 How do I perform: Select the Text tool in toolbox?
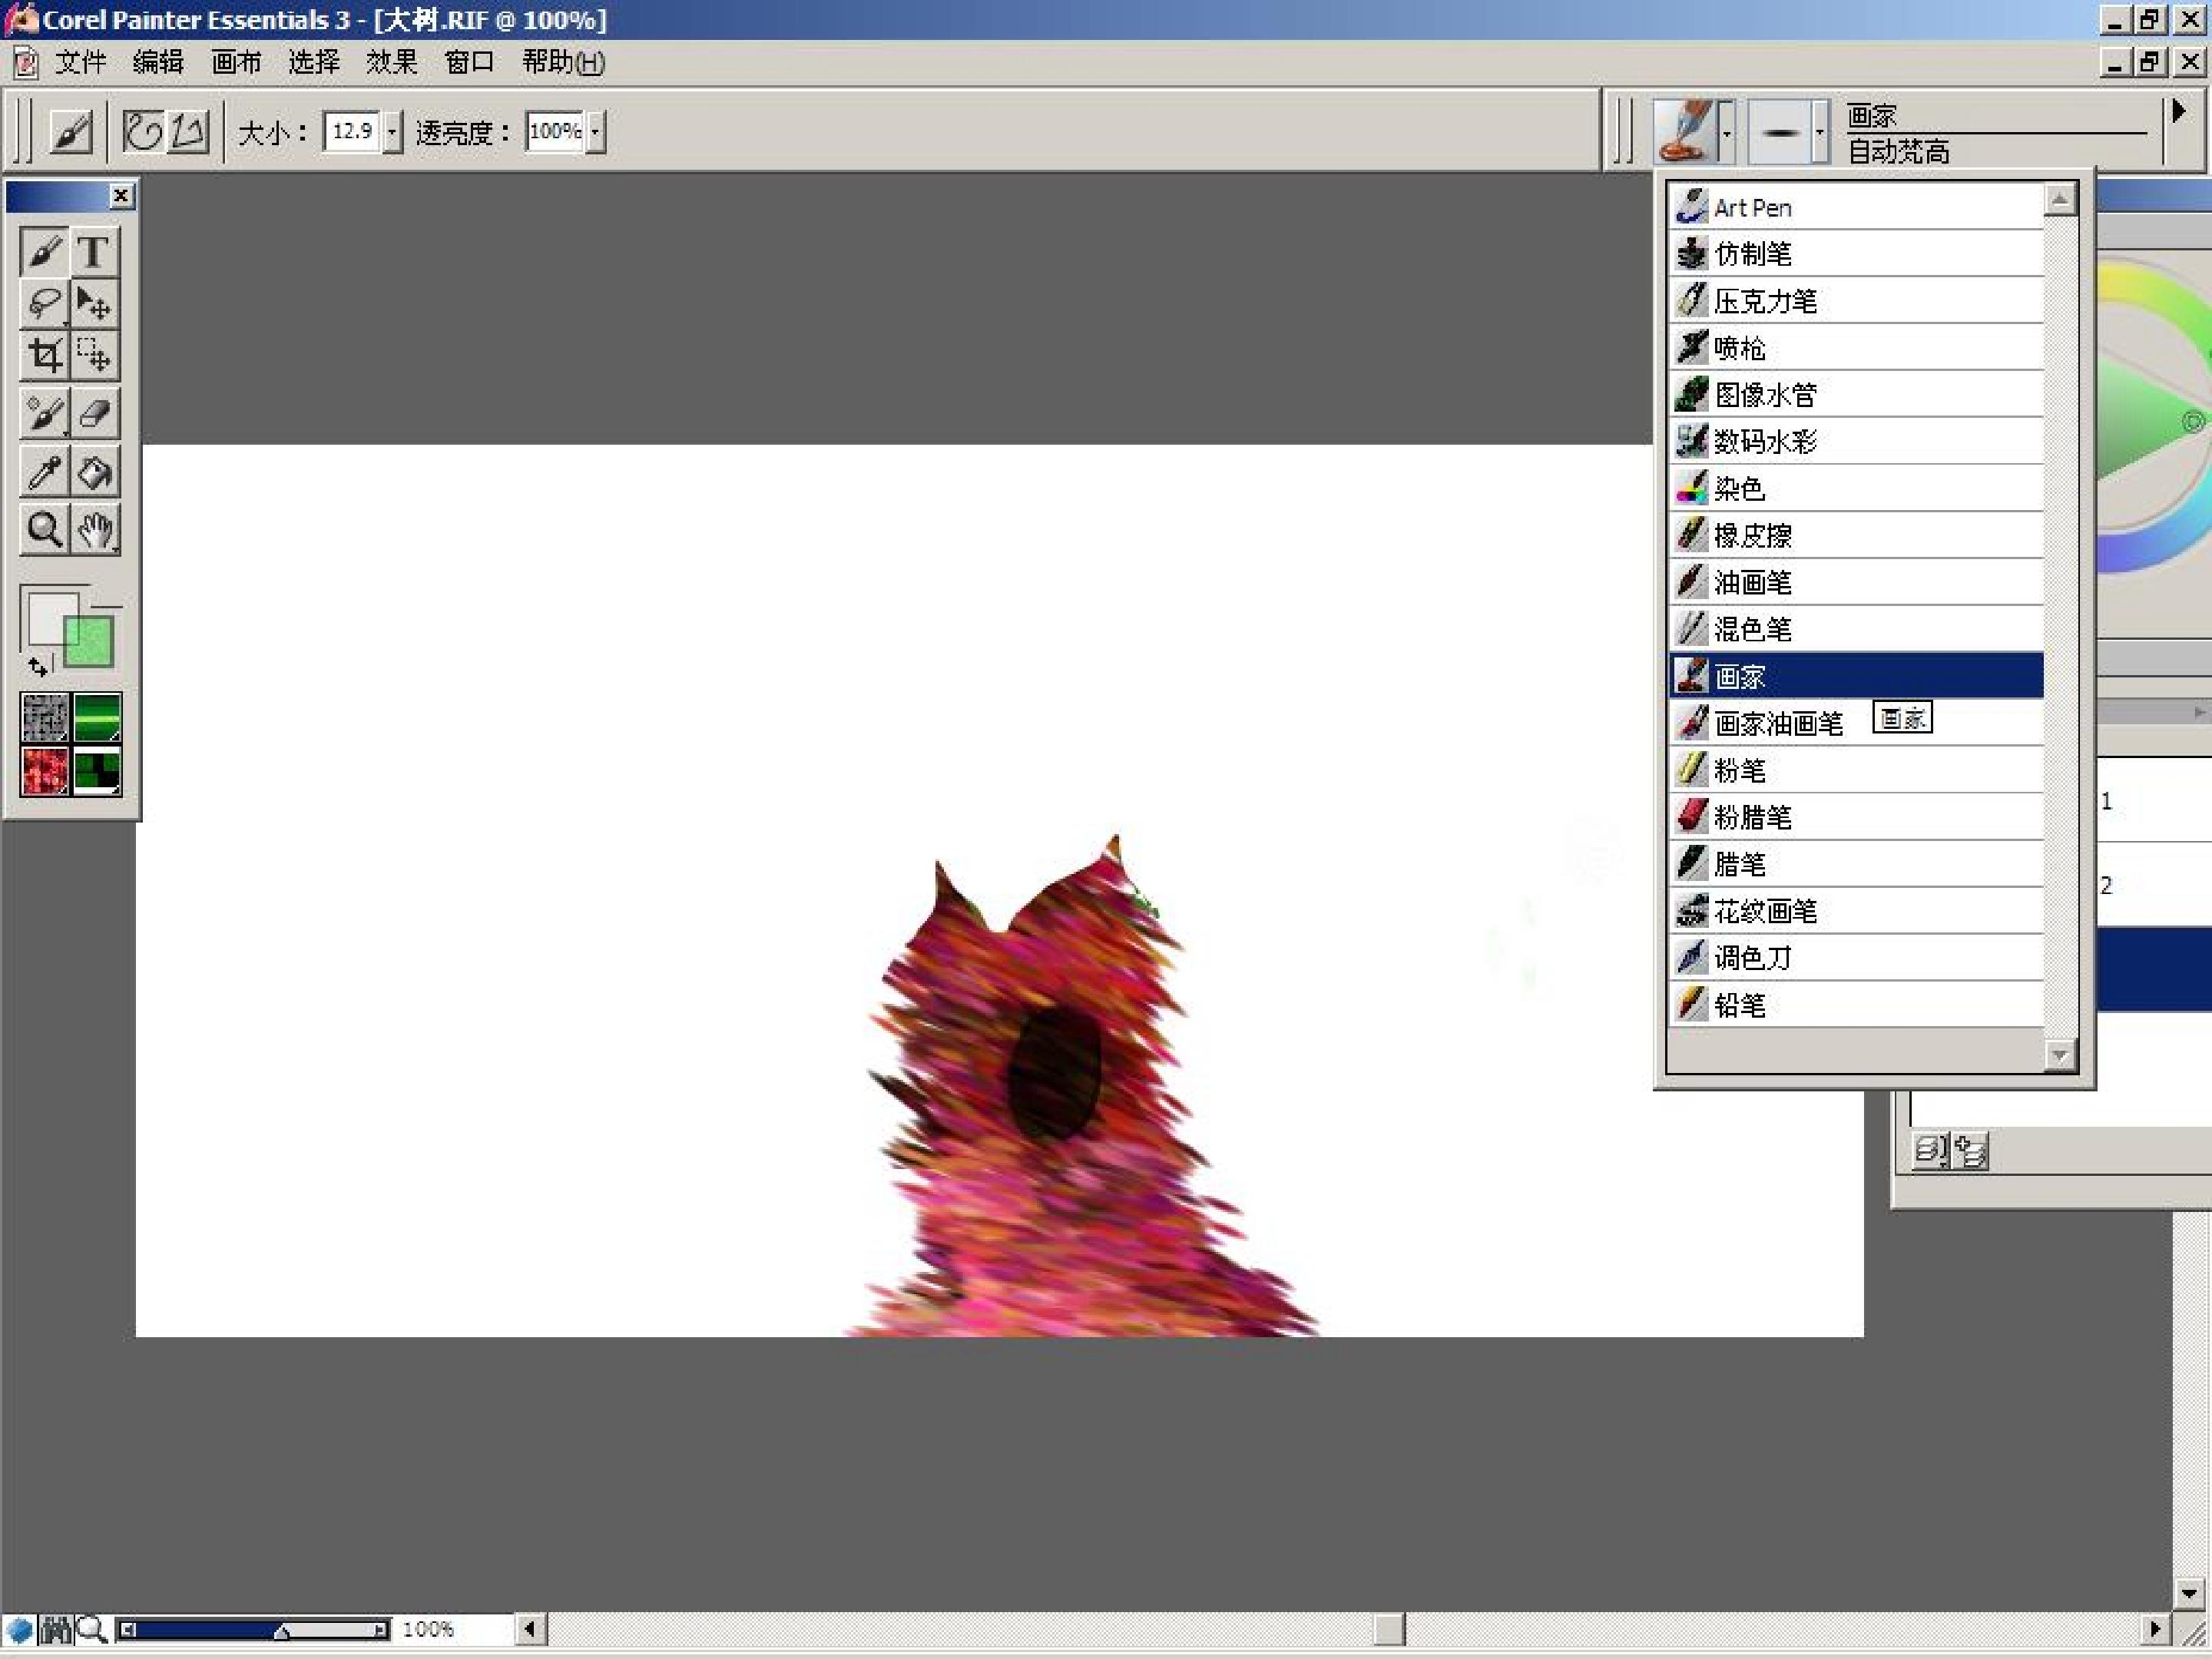coord(95,252)
